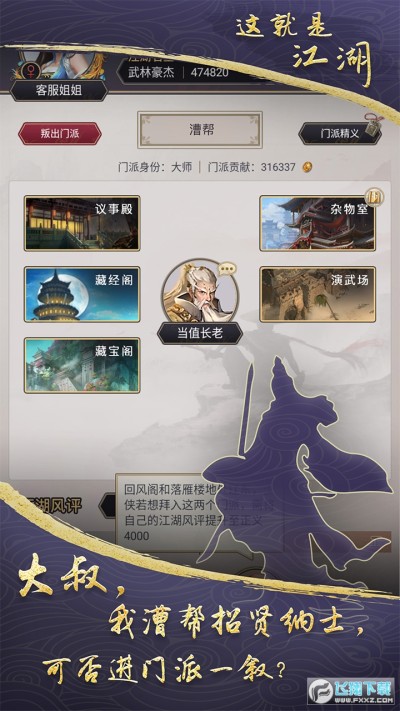Open the 演武场 training ground thumbnail

pos(317,294)
